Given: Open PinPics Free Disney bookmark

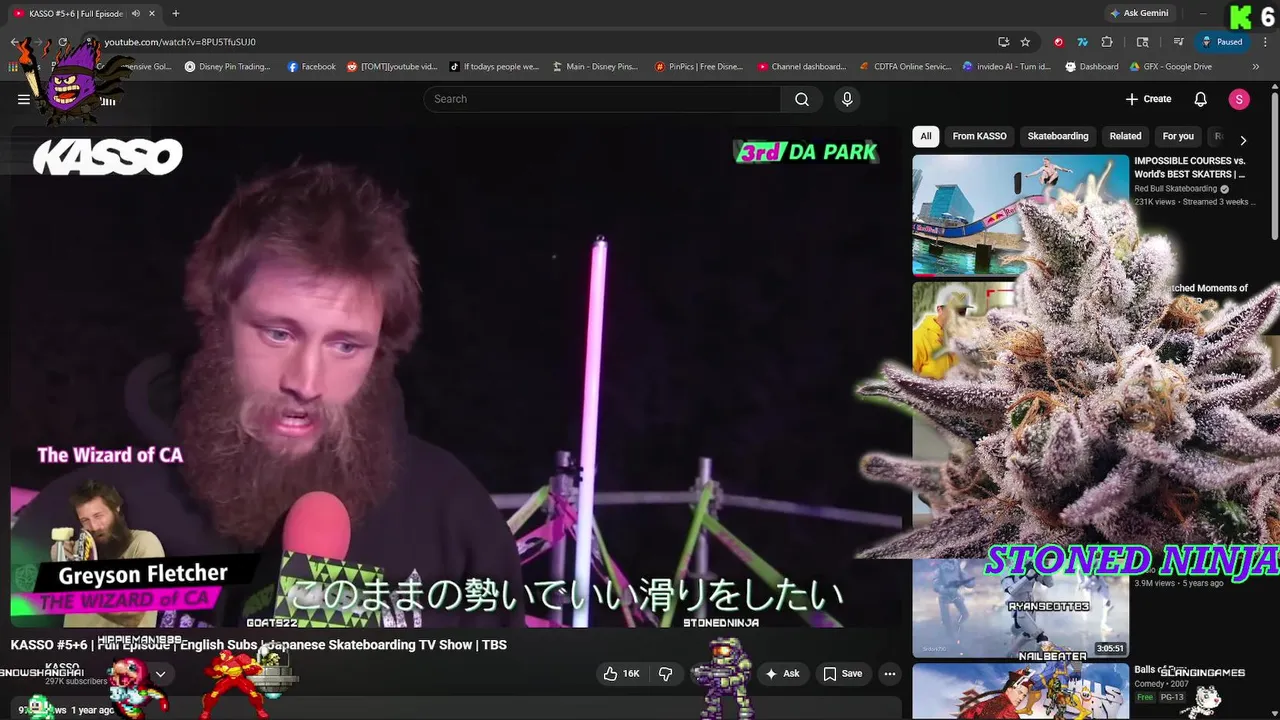Looking at the screenshot, I should coord(699,67).
